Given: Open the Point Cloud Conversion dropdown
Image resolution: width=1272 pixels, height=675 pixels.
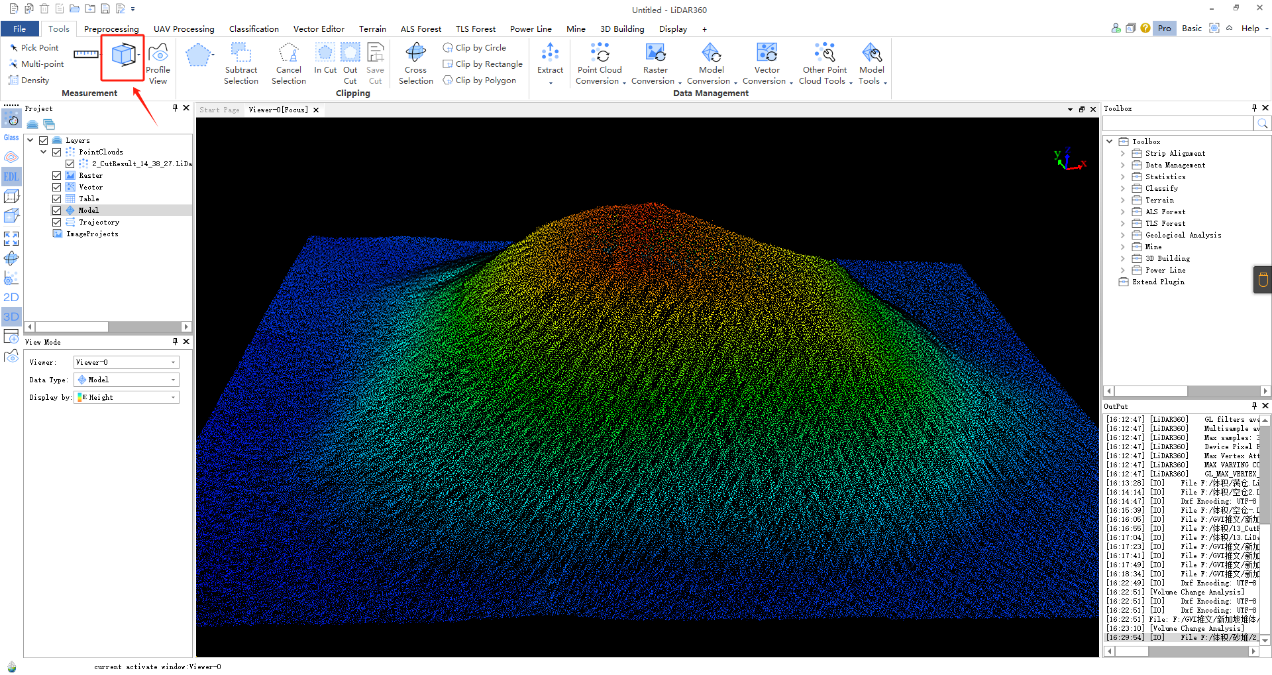Looking at the screenshot, I should pos(599,62).
